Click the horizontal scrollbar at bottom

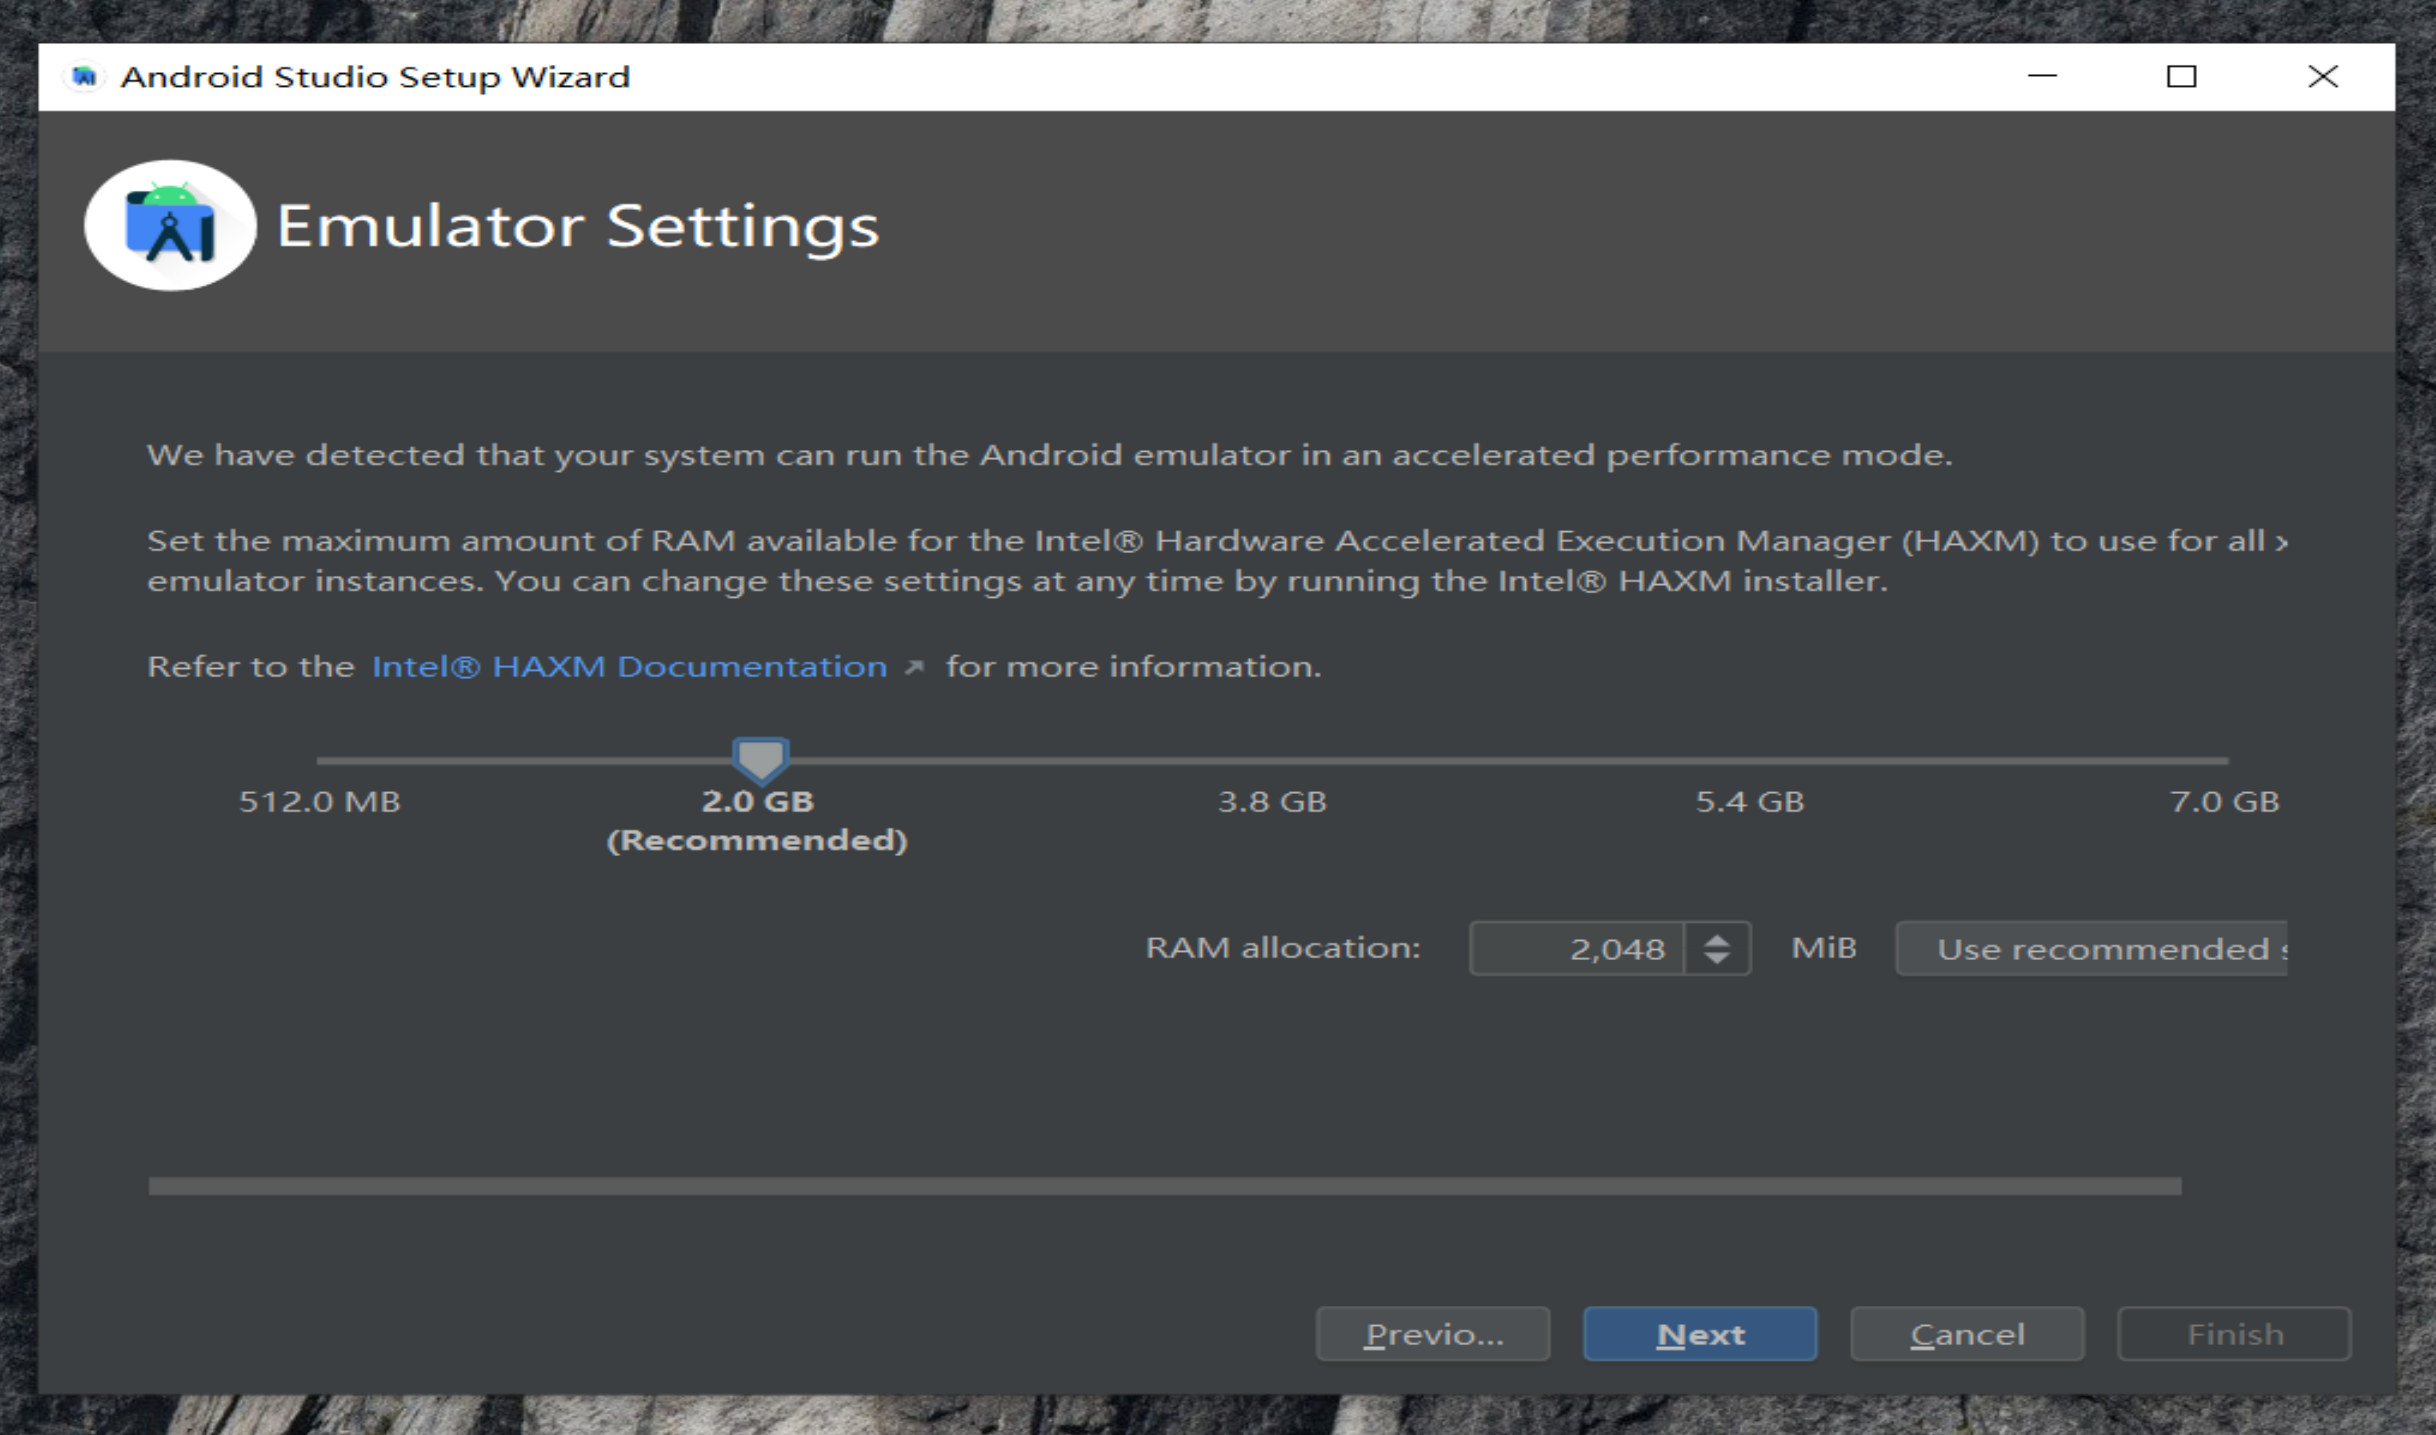(1164, 1186)
